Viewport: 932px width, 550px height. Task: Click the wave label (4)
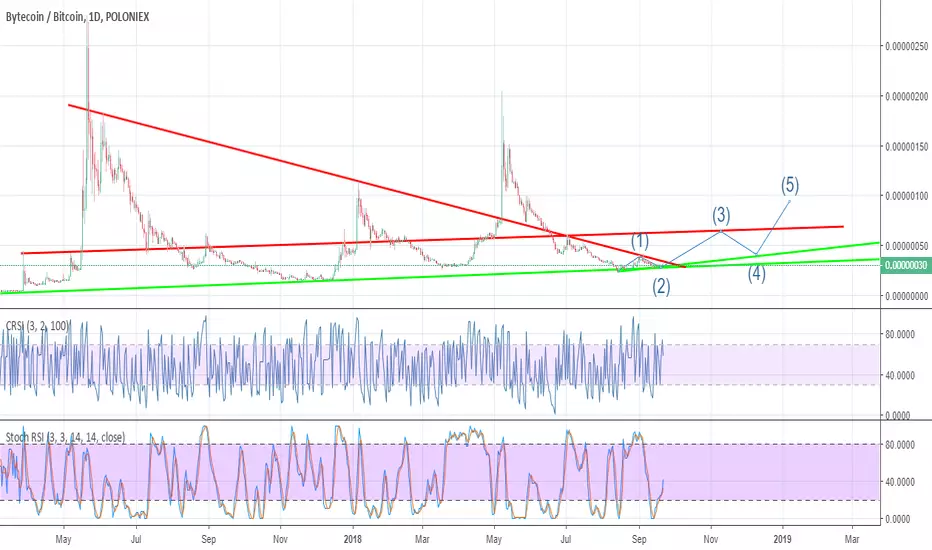click(x=756, y=274)
